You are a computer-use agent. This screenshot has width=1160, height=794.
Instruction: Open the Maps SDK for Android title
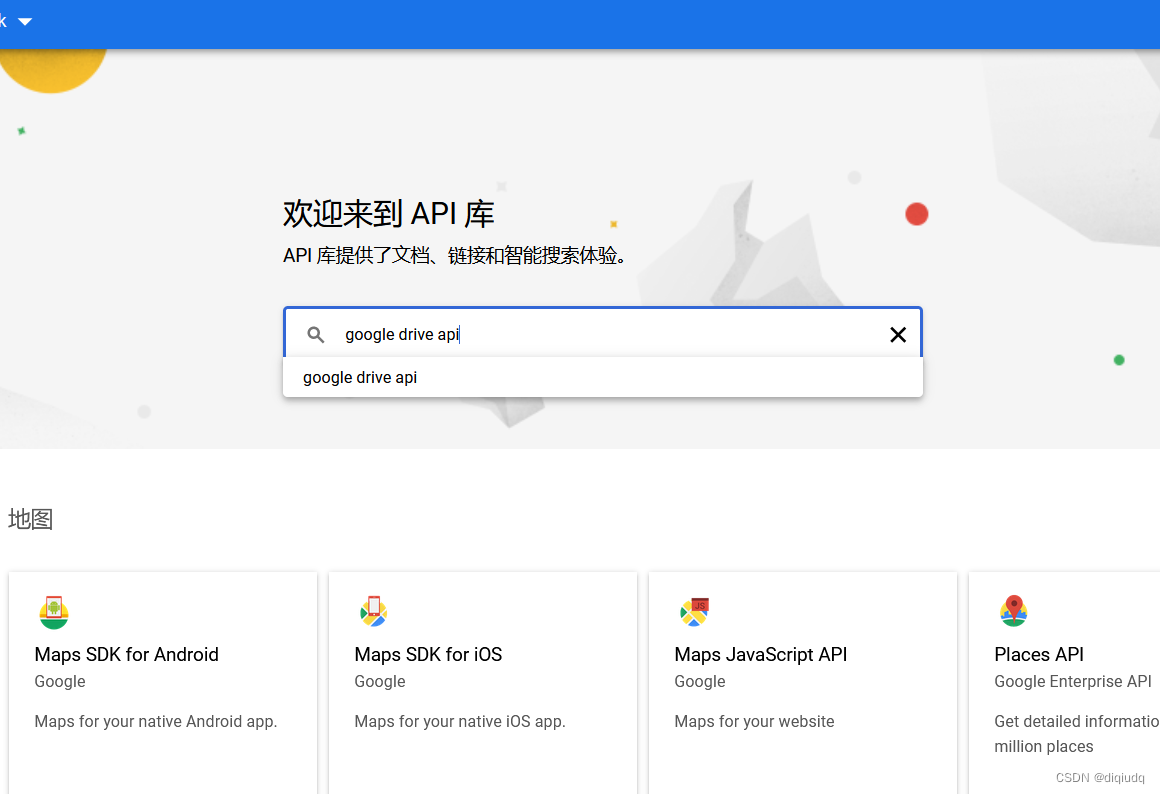(127, 654)
